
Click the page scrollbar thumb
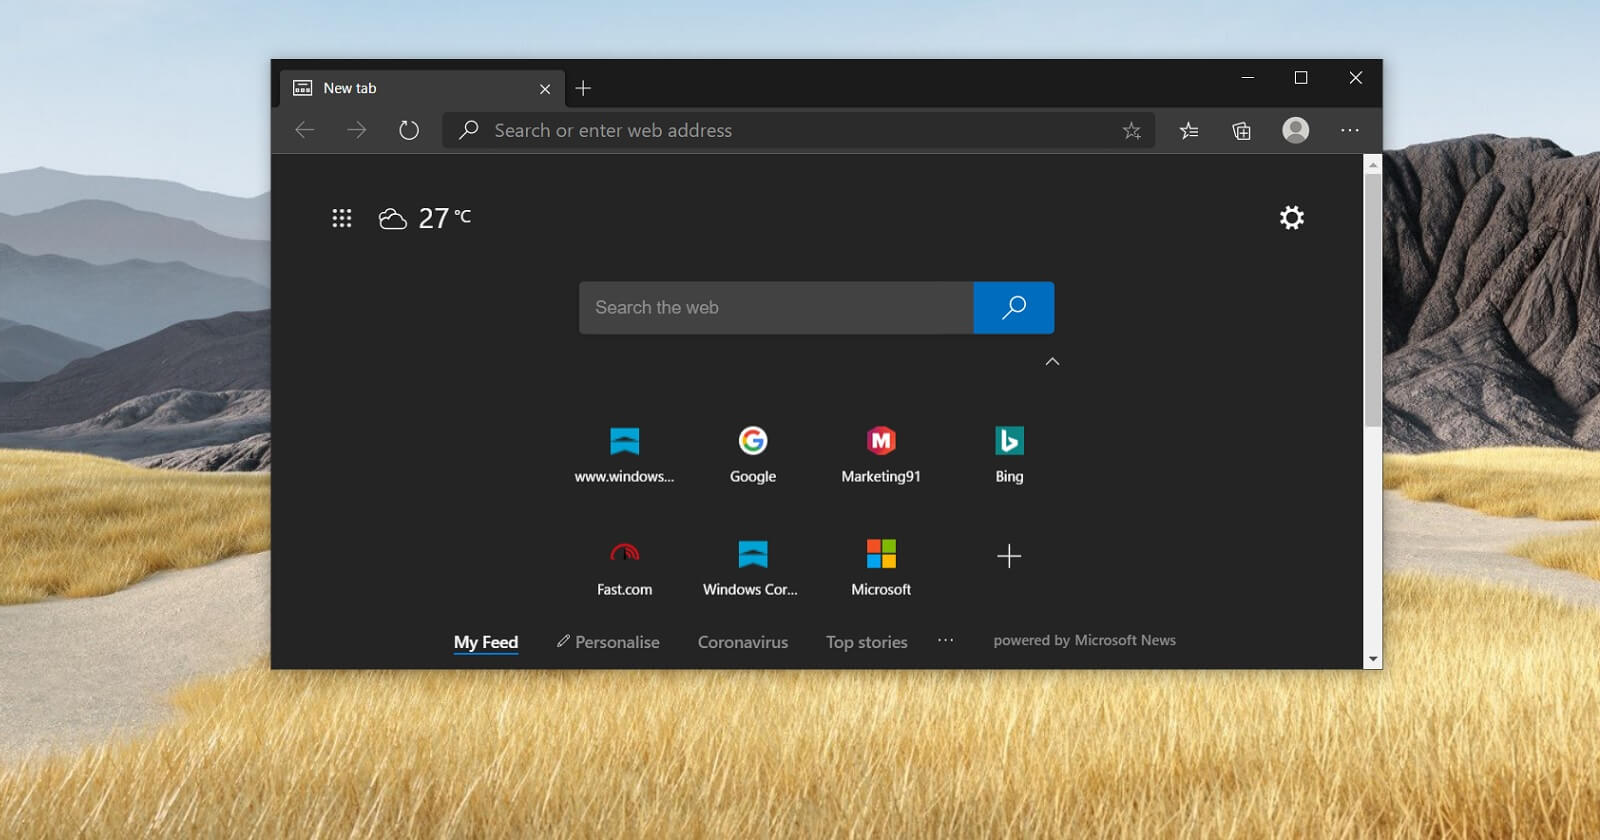1373,300
